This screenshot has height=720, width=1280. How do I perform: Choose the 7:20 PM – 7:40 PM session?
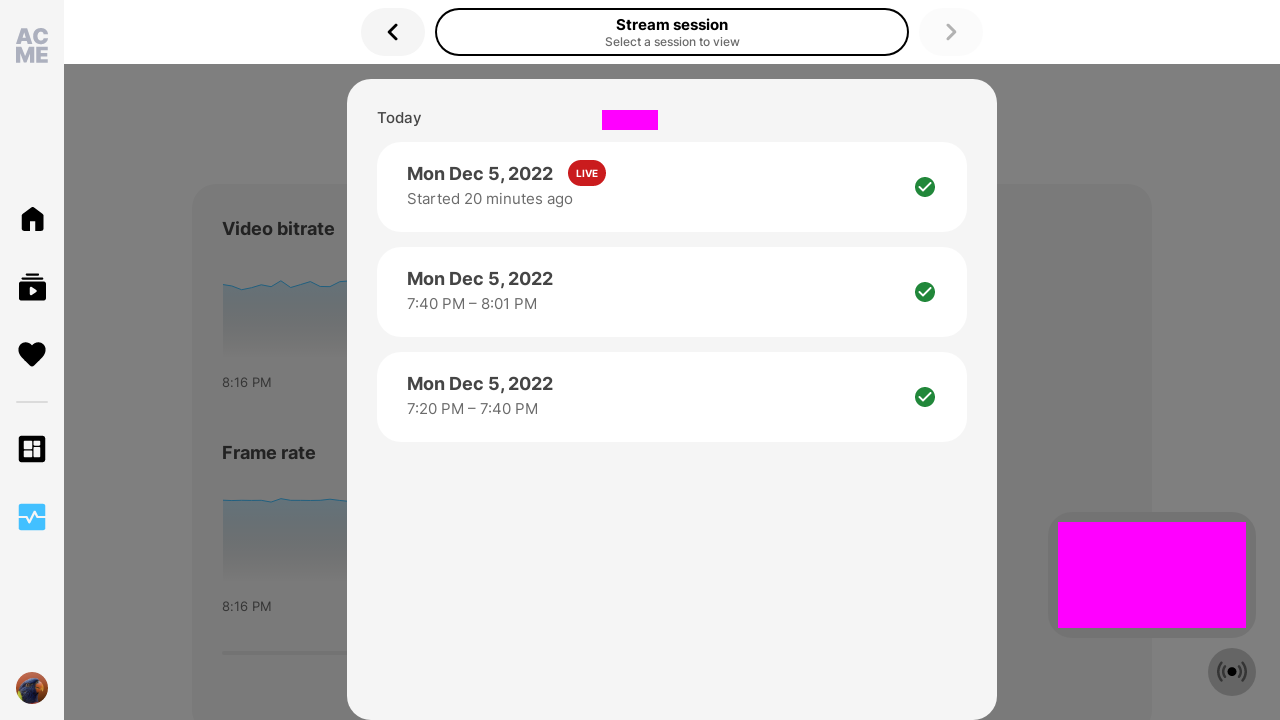click(x=672, y=397)
